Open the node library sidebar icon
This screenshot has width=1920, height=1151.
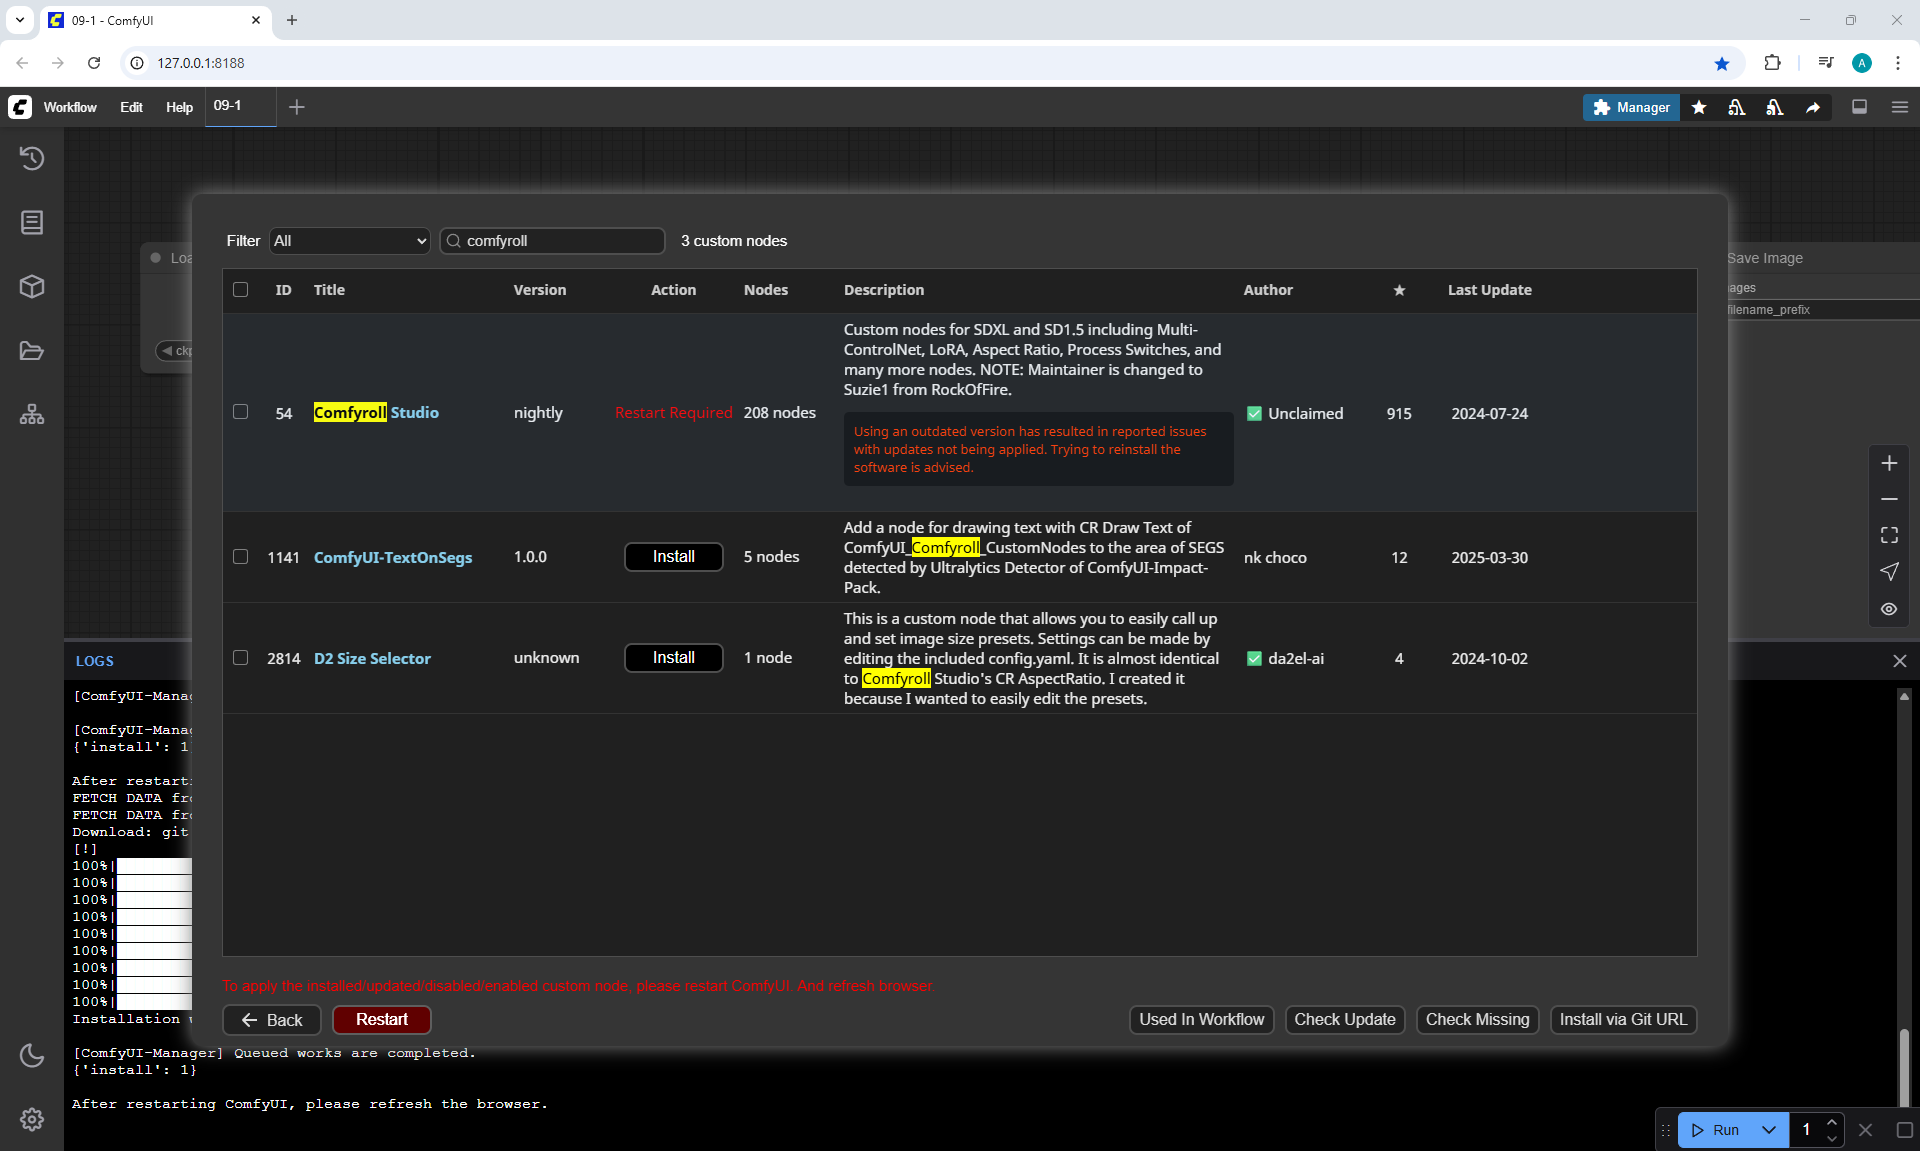pyautogui.click(x=32, y=222)
